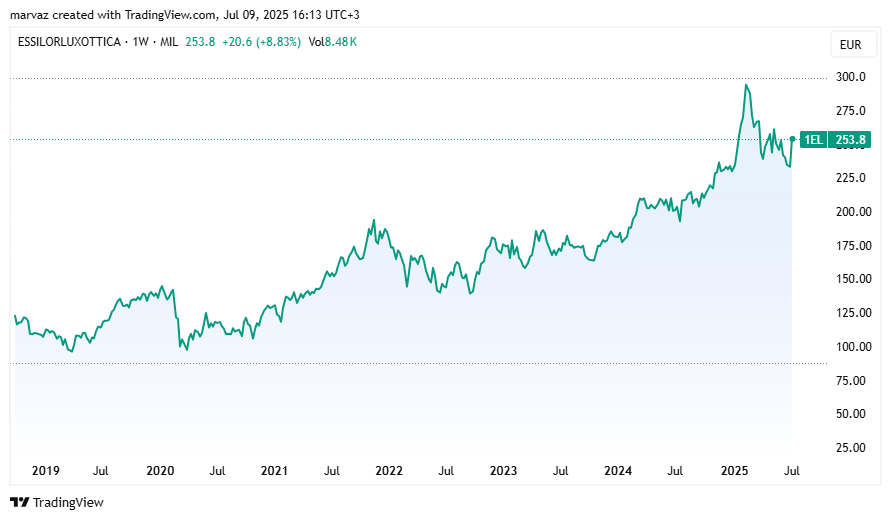This screenshot has width=891, height=520.
Task: Click the 2021 time axis label
Action: [x=274, y=471]
